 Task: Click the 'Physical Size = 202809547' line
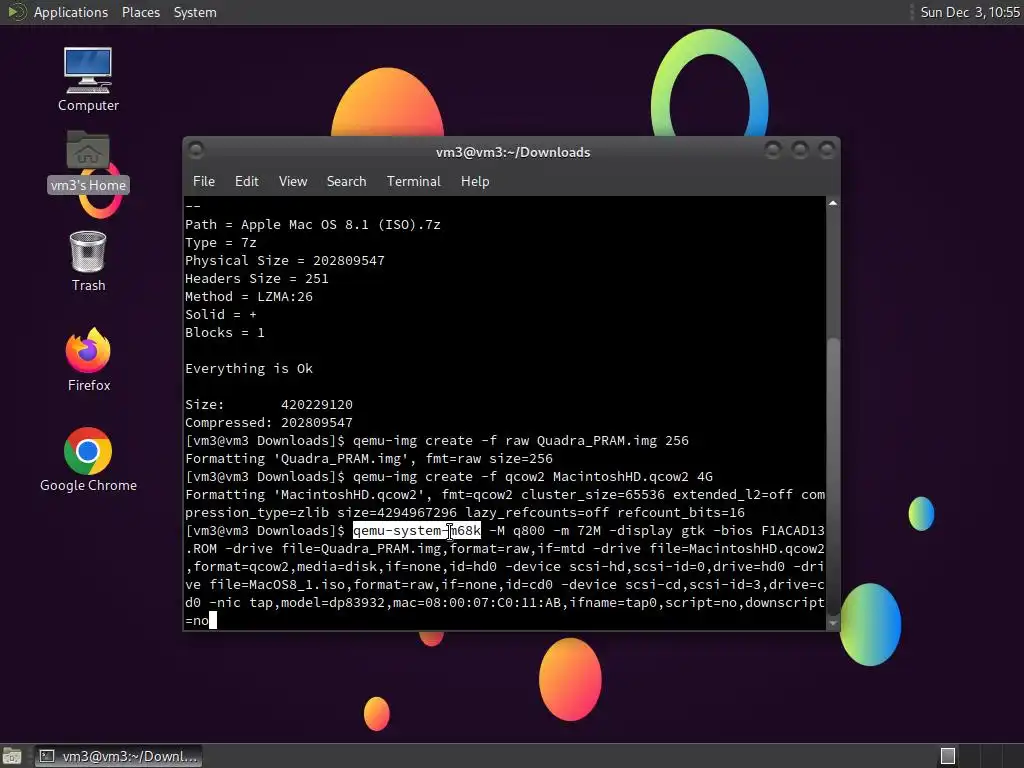[285, 261]
